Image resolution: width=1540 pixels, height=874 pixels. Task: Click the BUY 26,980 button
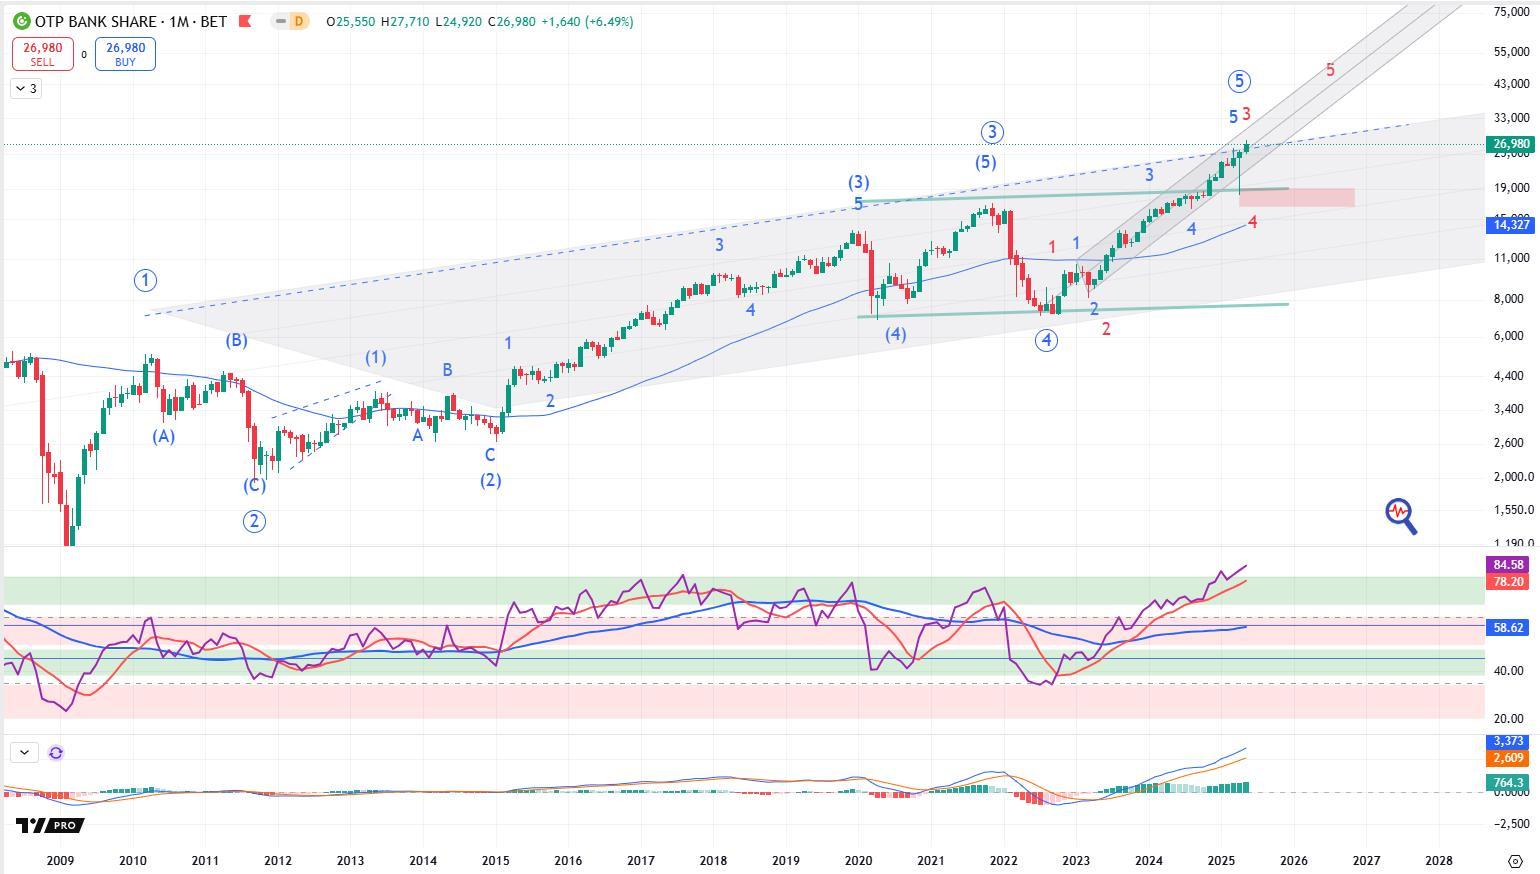coord(125,54)
